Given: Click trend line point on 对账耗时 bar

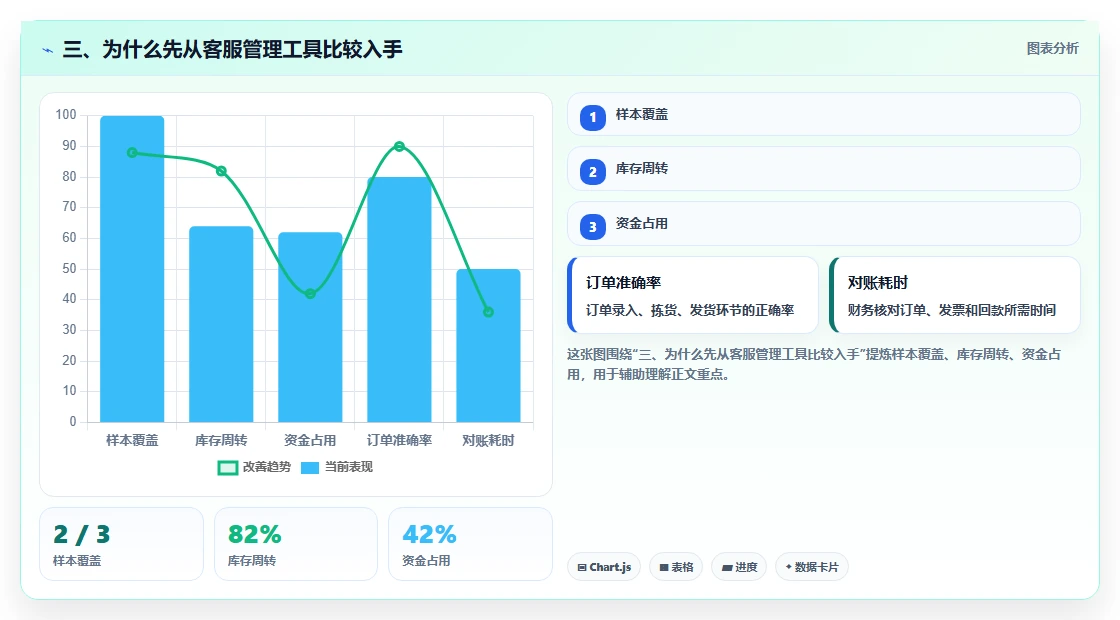Looking at the screenshot, I should 489,312.
